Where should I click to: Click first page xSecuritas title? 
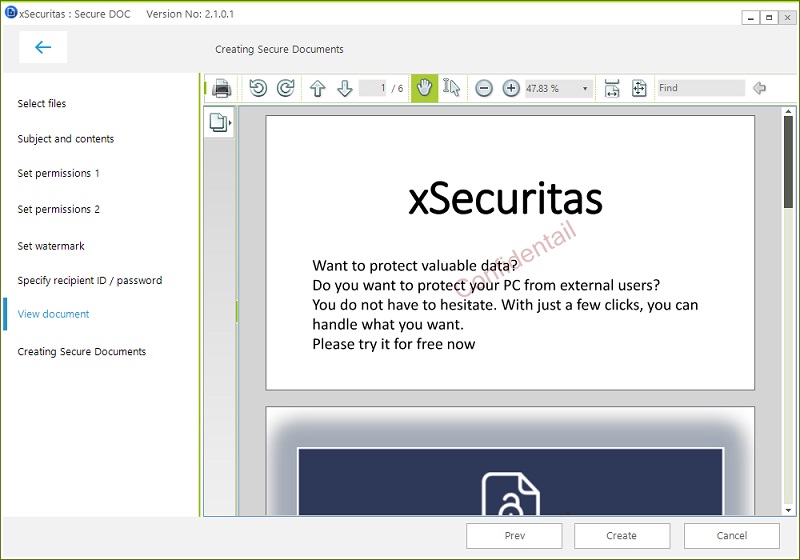tap(505, 199)
